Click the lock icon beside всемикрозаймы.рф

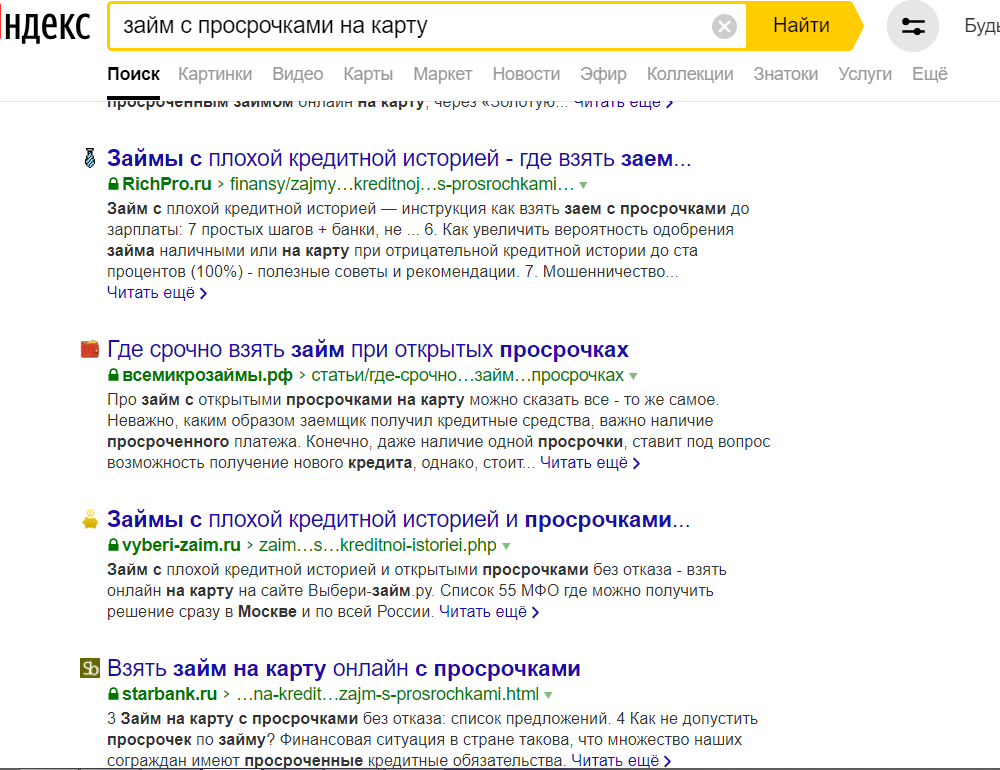click(113, 375)
